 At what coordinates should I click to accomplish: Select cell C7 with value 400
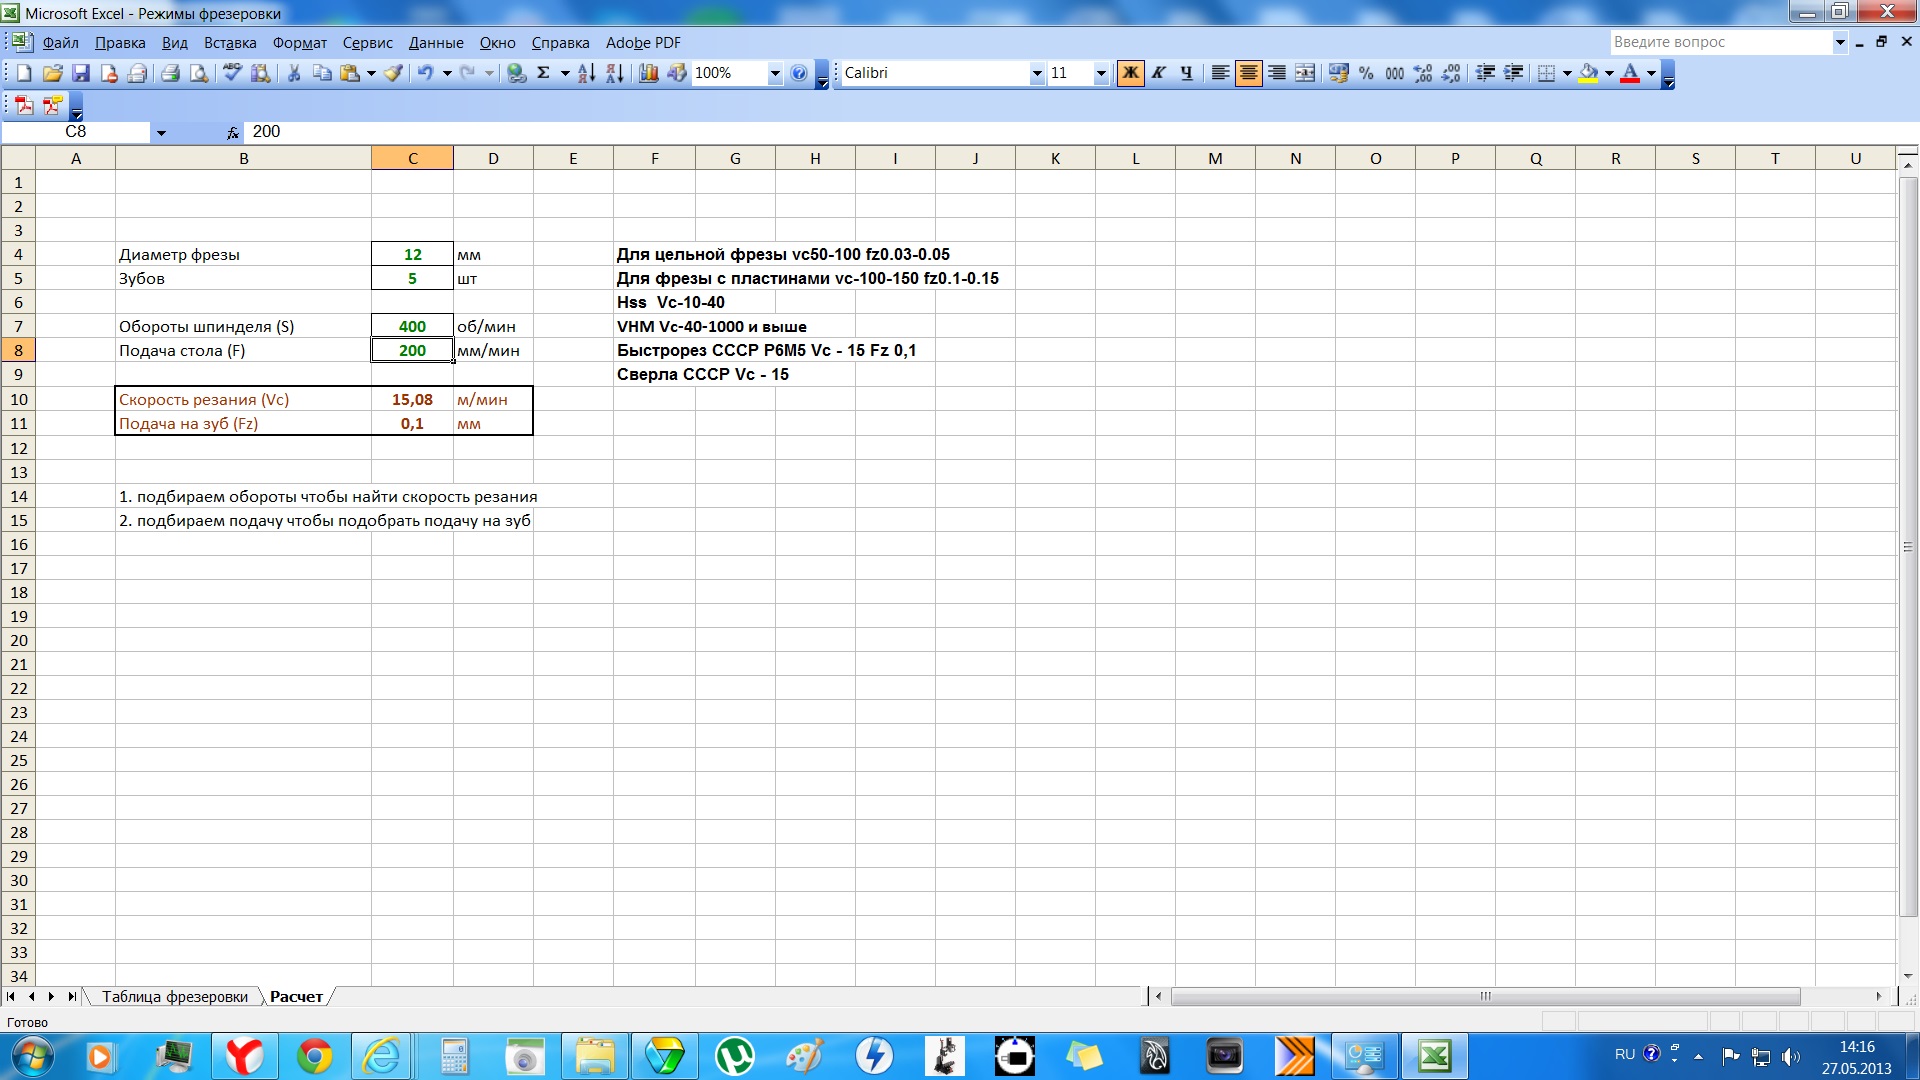[x=412, y=326]
